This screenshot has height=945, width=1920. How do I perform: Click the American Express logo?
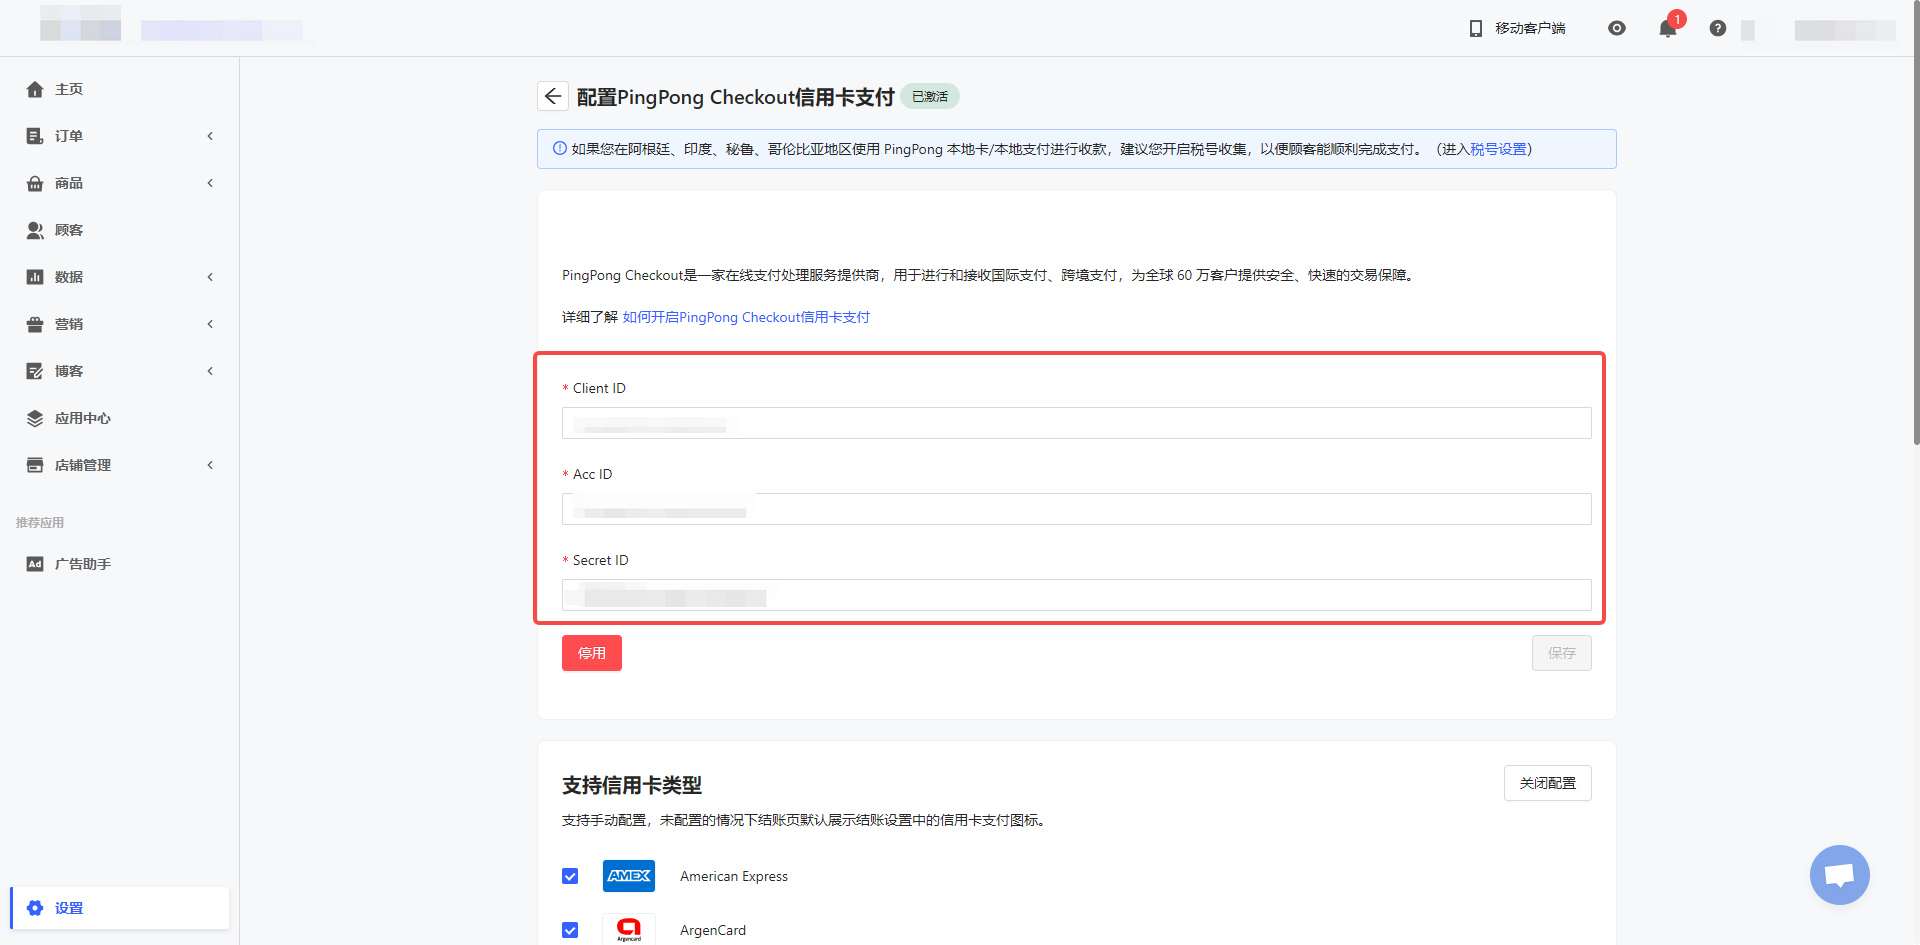click(629, 876)
